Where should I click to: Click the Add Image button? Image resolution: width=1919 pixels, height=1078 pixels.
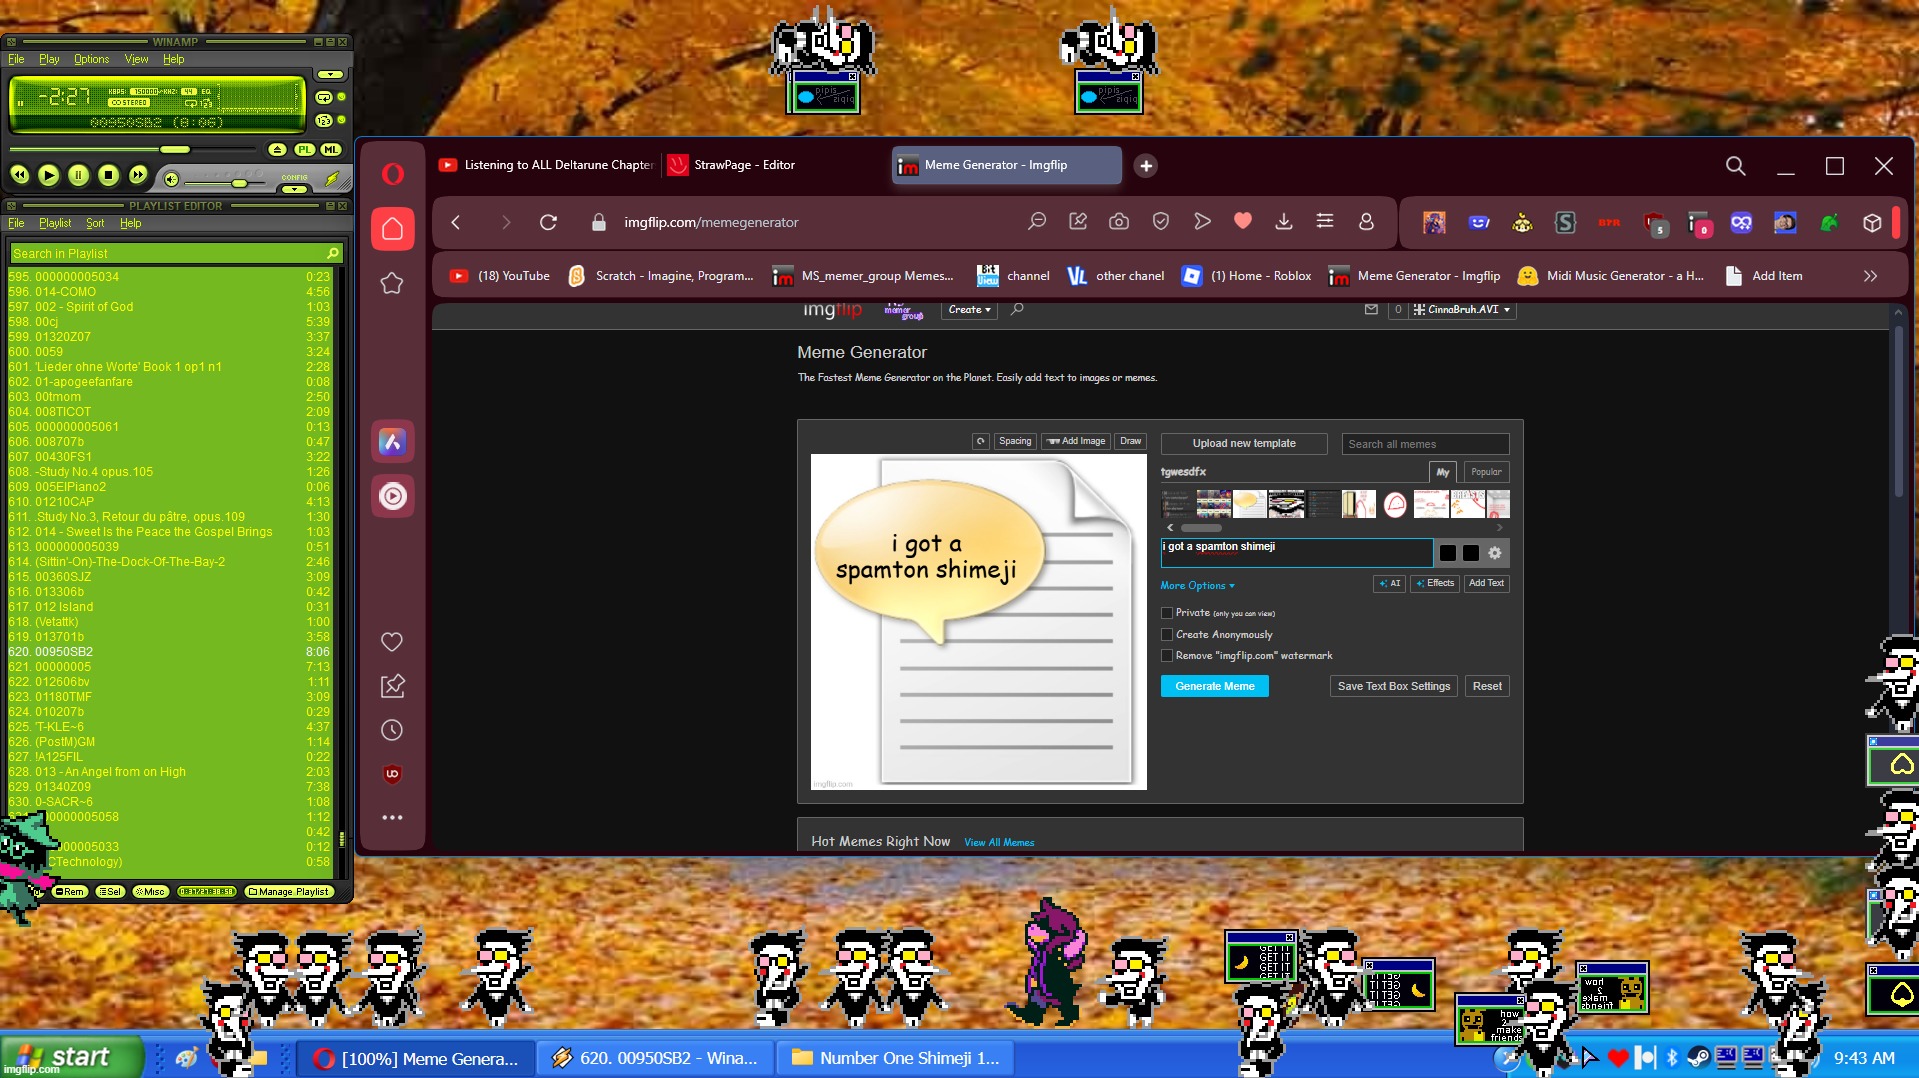(1076, 441)
